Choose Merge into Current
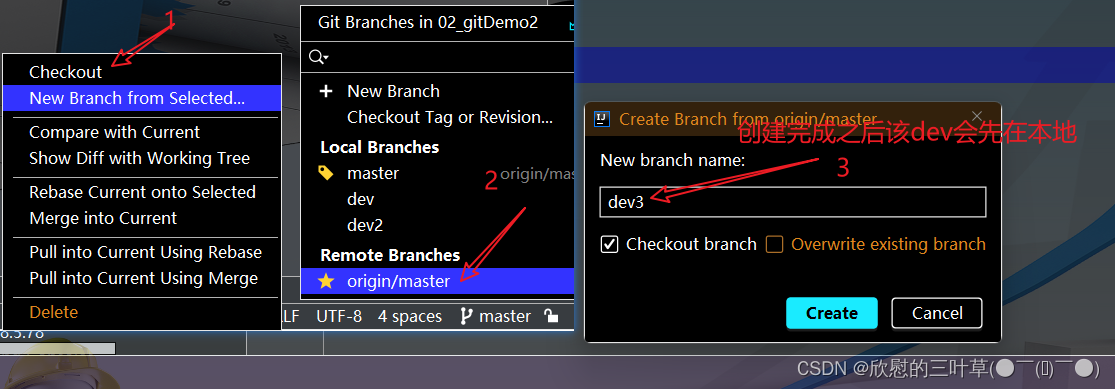Viewport: 1115px width, 389px height. [103, 218]
